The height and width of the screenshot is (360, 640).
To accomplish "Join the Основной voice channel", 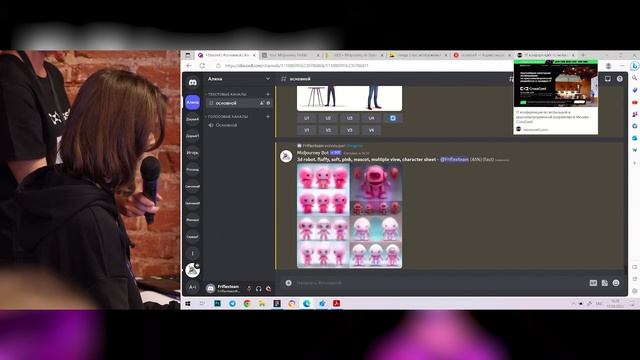I will (239, 125).
